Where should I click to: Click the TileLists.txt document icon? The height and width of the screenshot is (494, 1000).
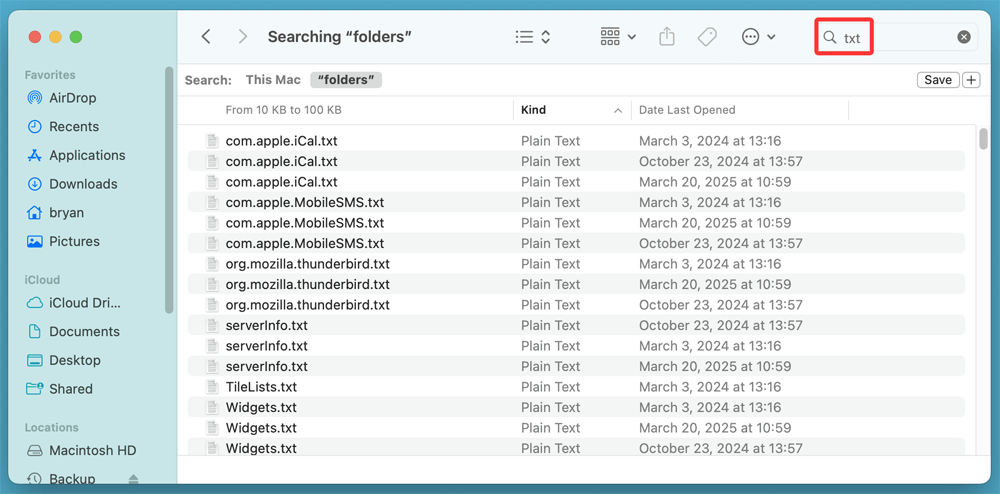tap(212, 386)
